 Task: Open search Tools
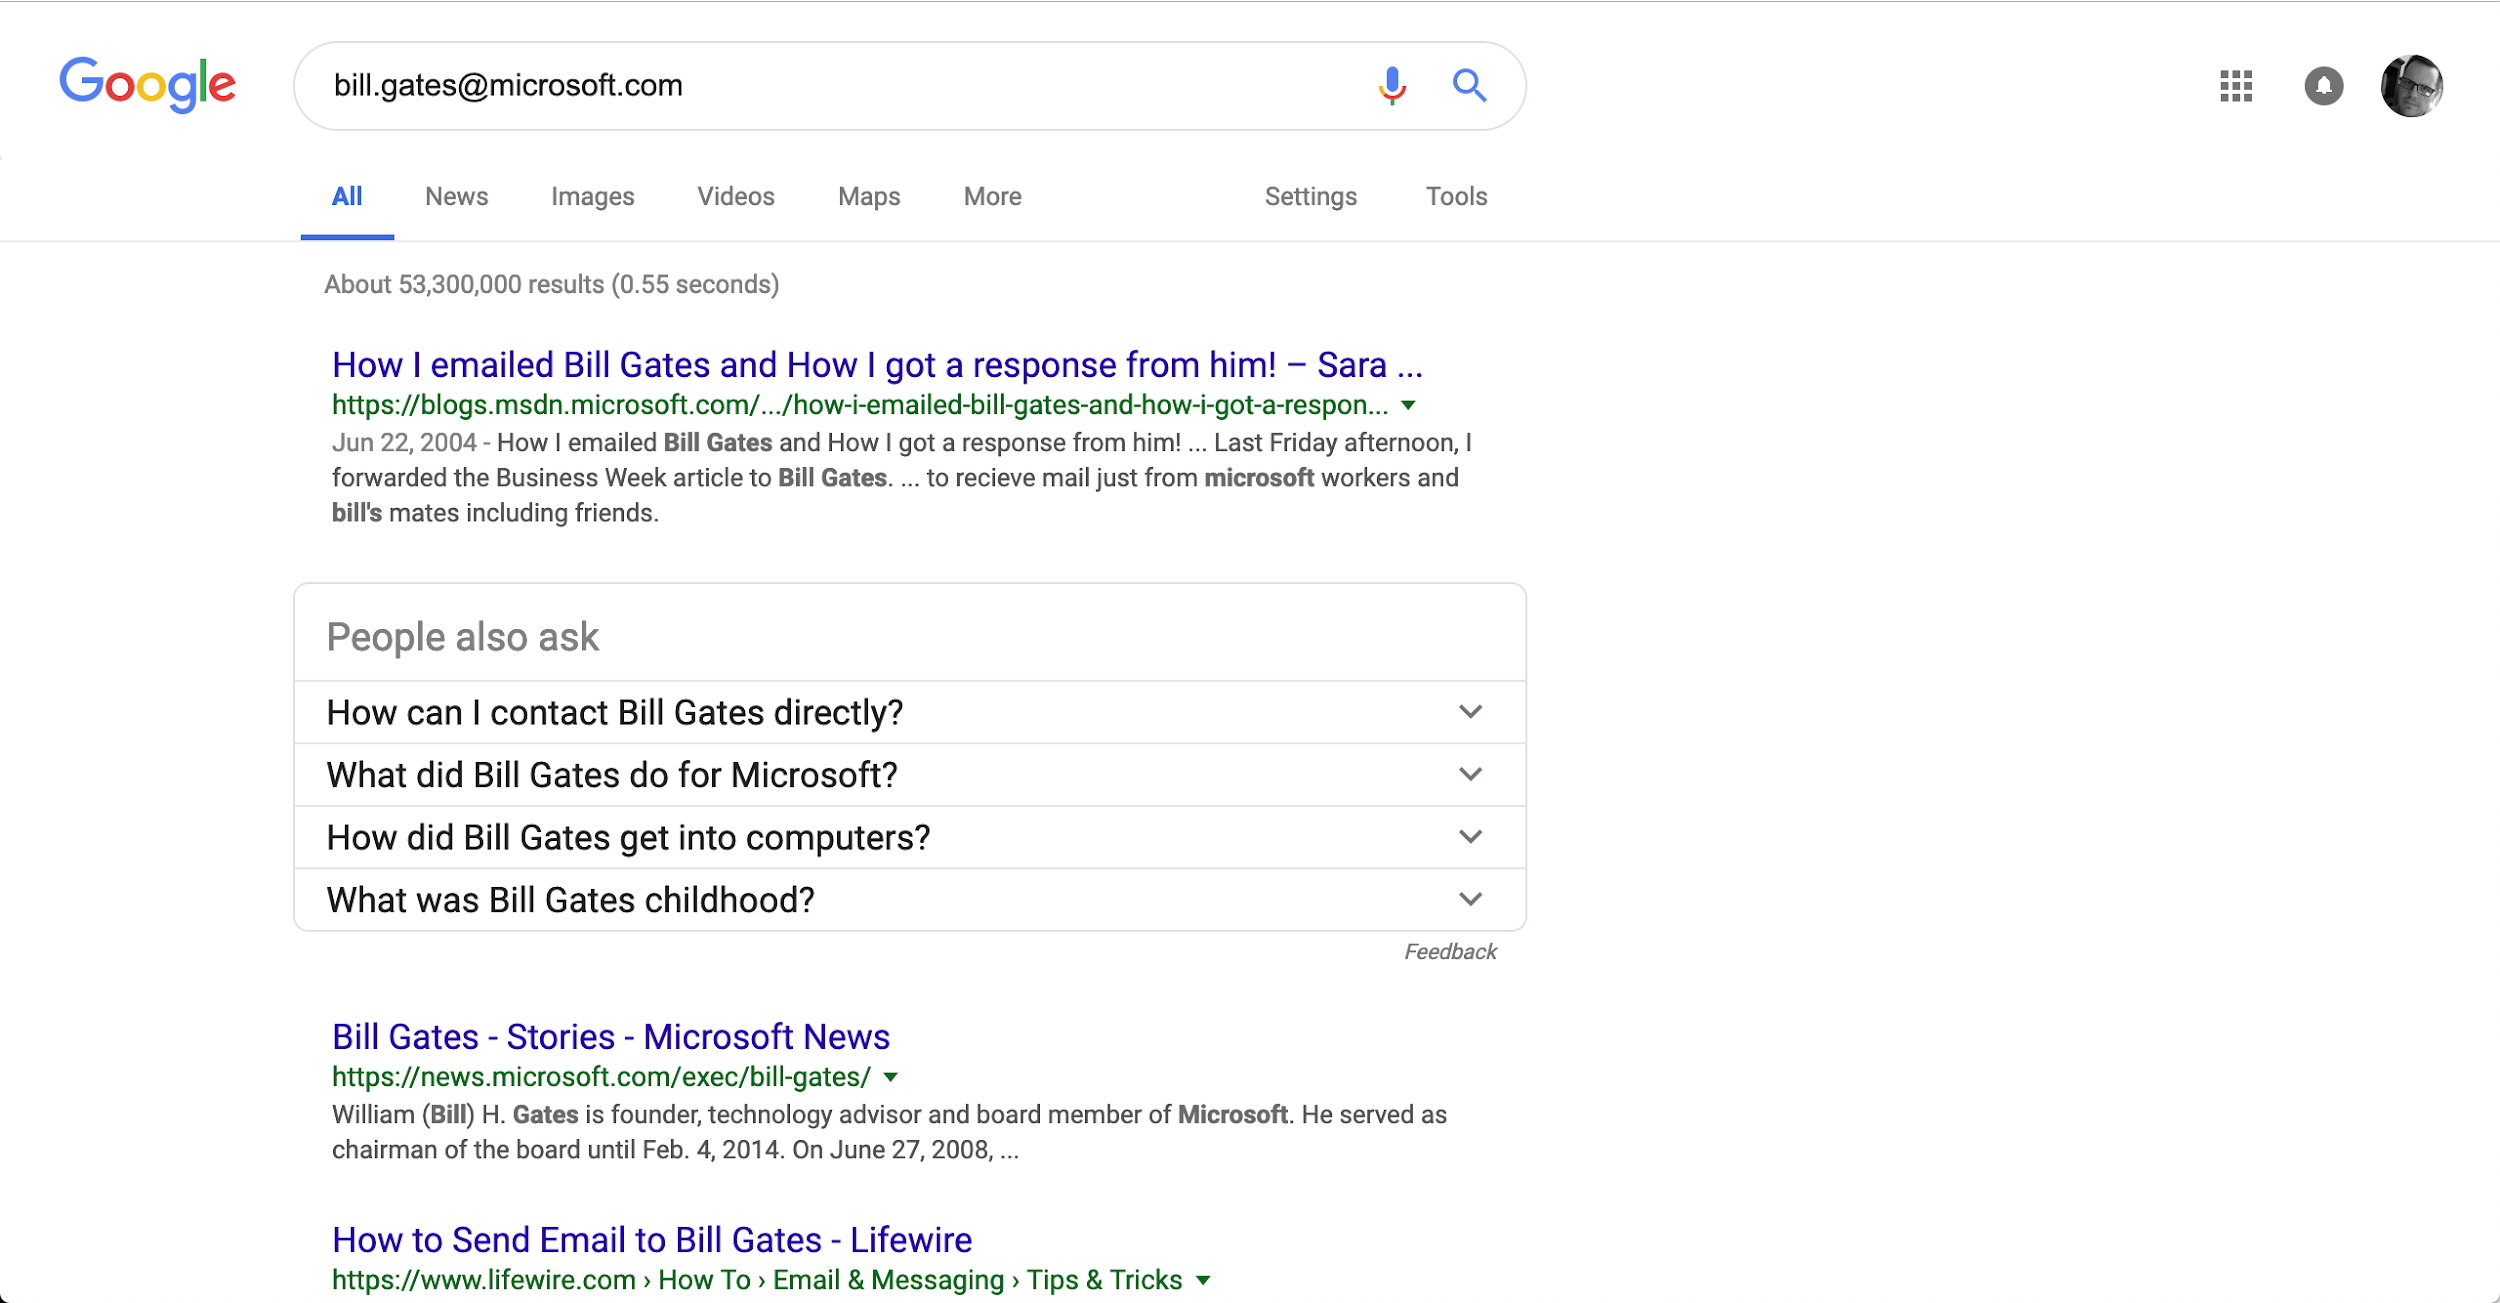click(x=1456, y=197)
